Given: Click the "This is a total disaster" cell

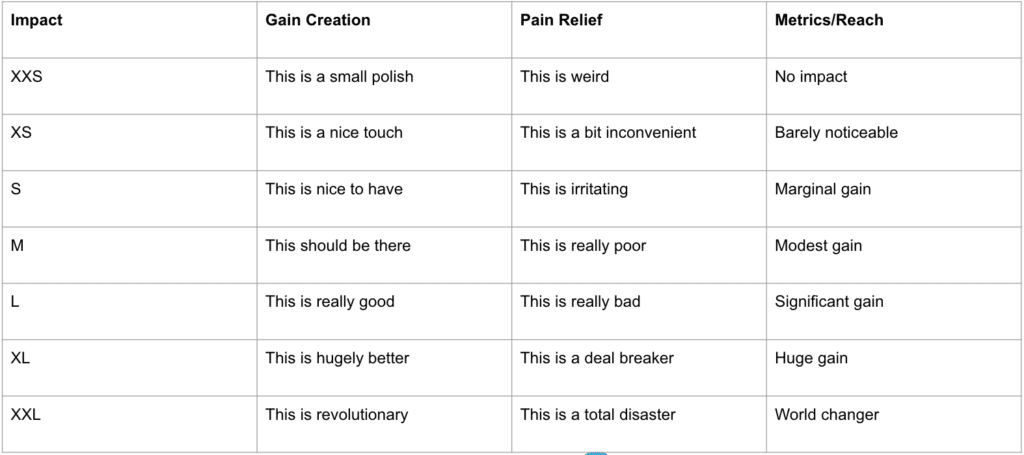Looking at the screenshot, I should pos(598,414).
